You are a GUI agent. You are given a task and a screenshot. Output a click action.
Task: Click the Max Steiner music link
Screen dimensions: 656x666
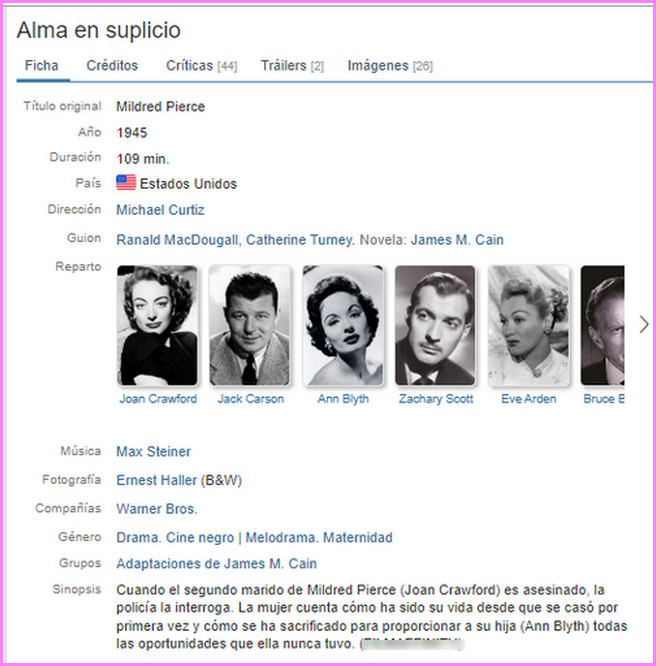tap(153, 452)
